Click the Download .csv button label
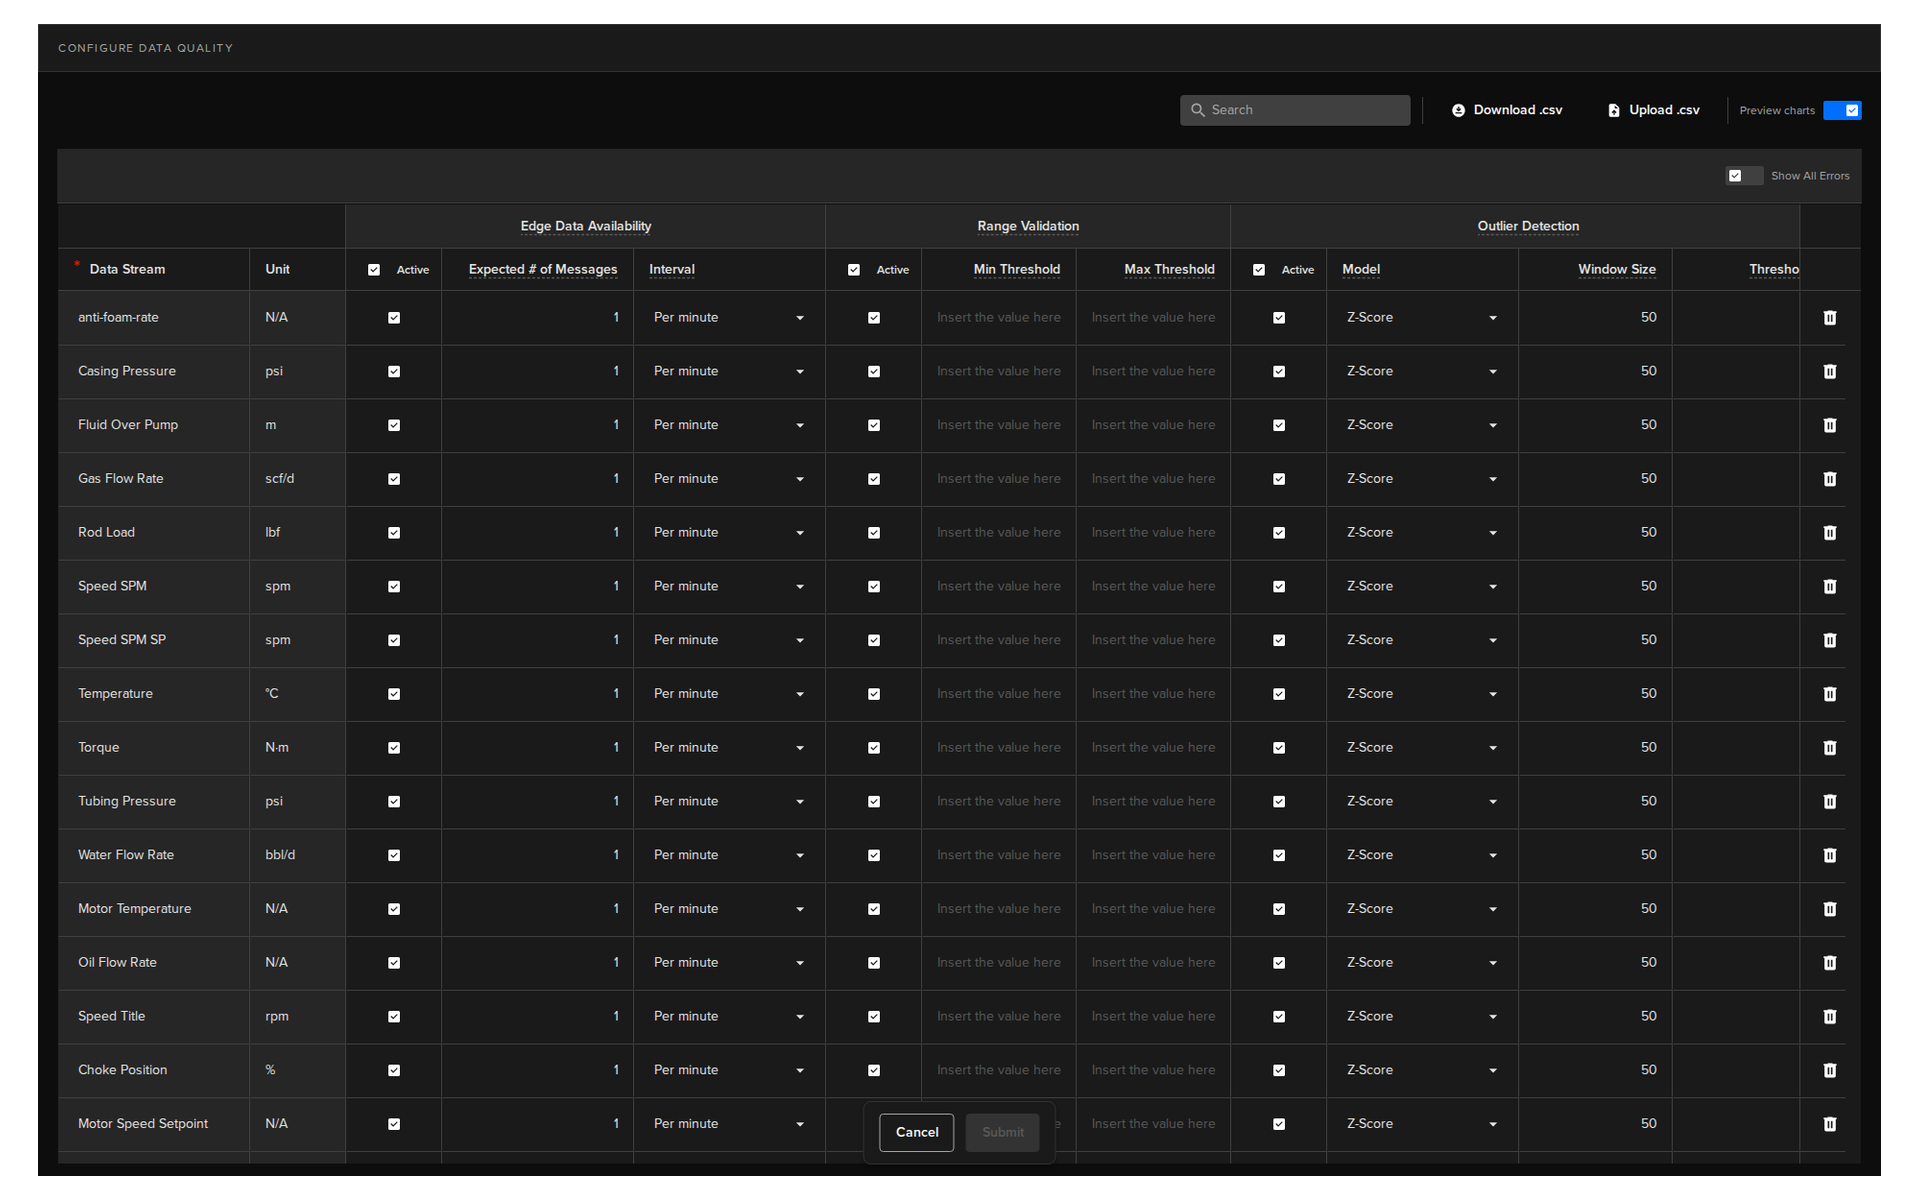 (x=1517, y=110)
